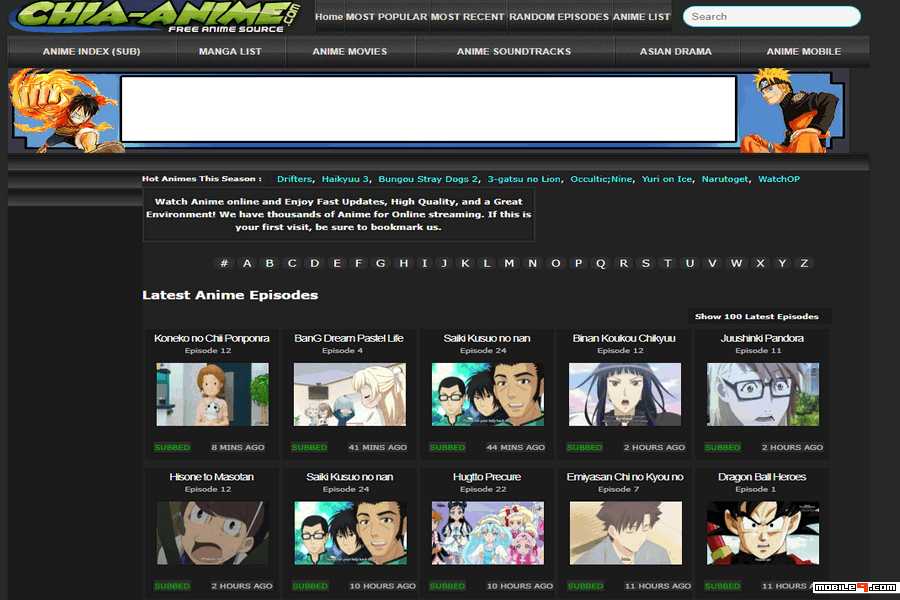The width and height of the screenshot is (900, 600).
Task: Open the ANIME SOUNDTRACKS tab
Action: (x=514, y=51)
